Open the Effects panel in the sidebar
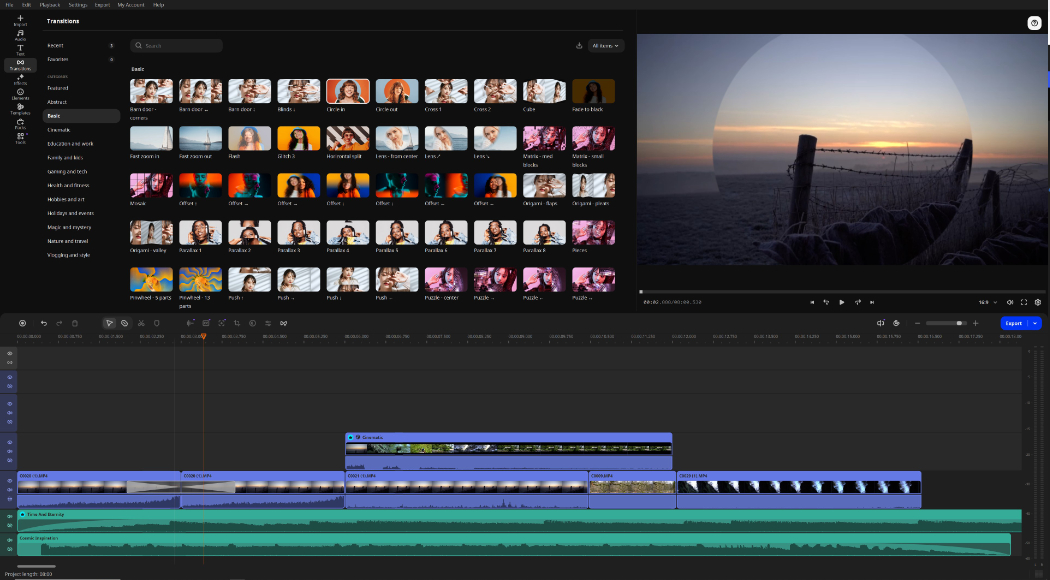1050x580 pixels. pyautogui.click(x=20, y=79)
